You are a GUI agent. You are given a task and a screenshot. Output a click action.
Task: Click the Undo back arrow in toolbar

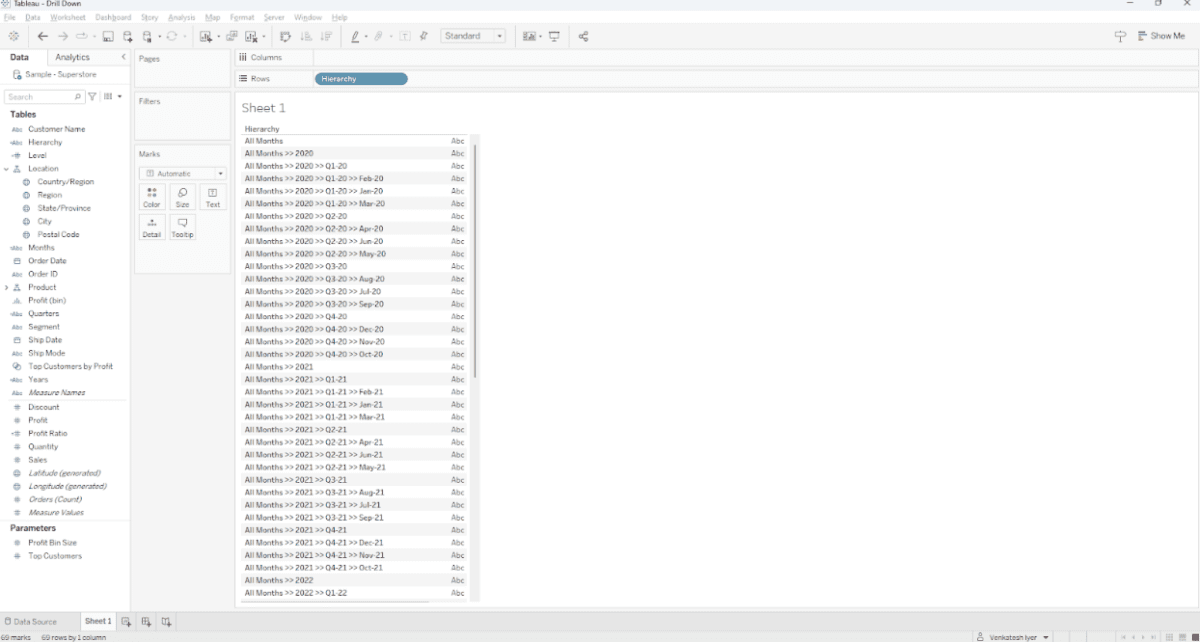click(43, 36)
